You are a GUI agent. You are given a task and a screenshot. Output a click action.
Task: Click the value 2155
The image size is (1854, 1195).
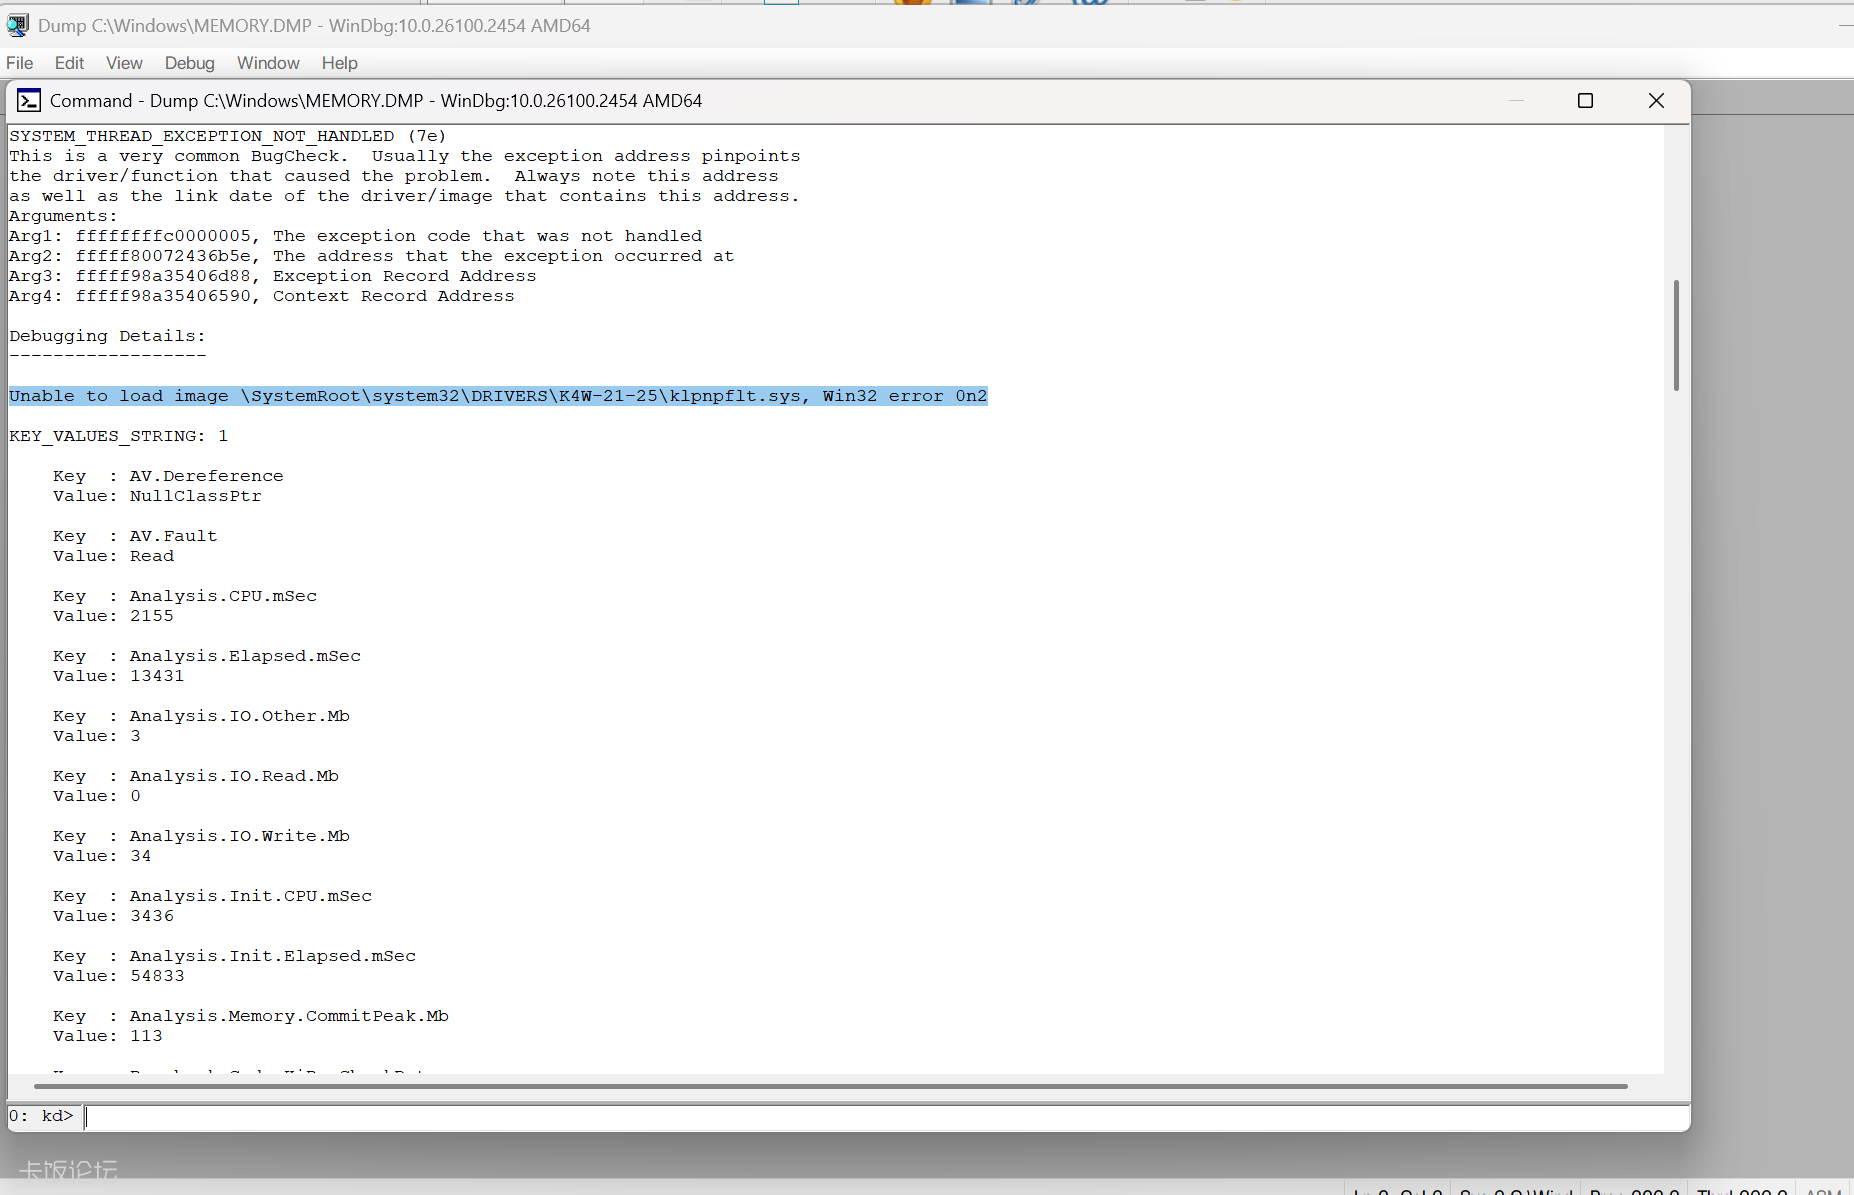click(x=152, y=616)
